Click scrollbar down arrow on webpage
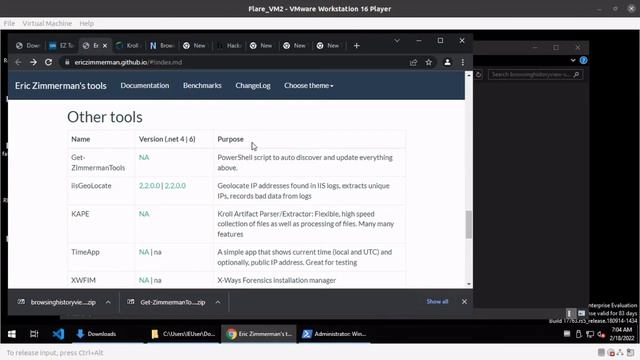This screenshot has width=640, height=360. 469,284
